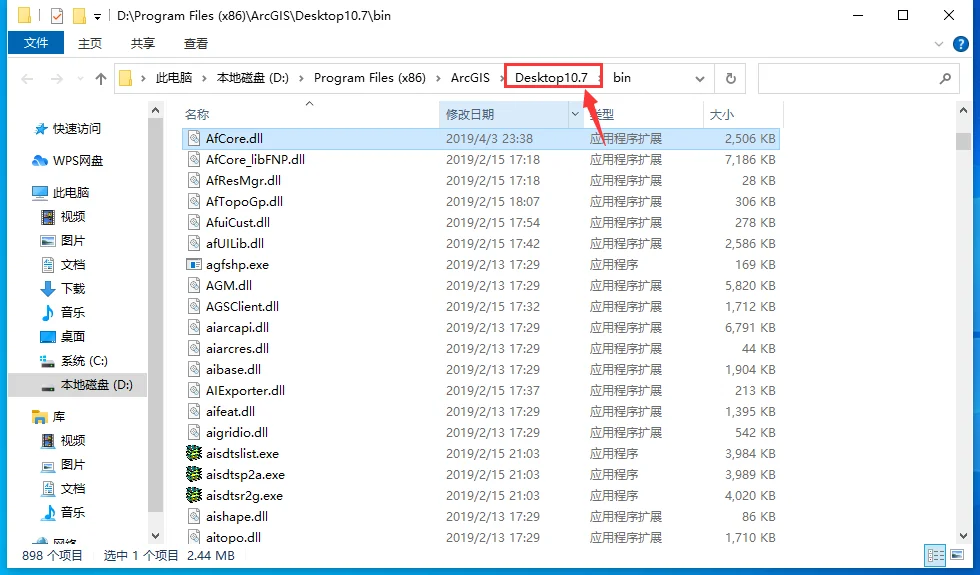
Task: Open the 主页 ribbon tab
Action: tap(89, 43)
